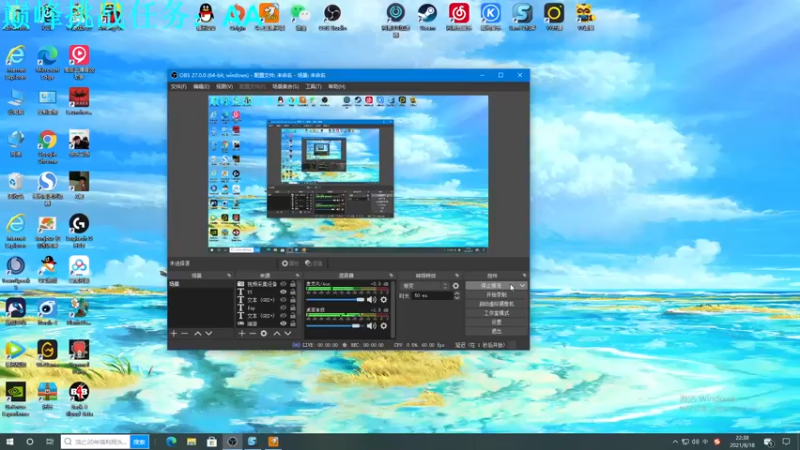
Task: Open Mic/Aux audio settings gear
Action: click(384, 299)
